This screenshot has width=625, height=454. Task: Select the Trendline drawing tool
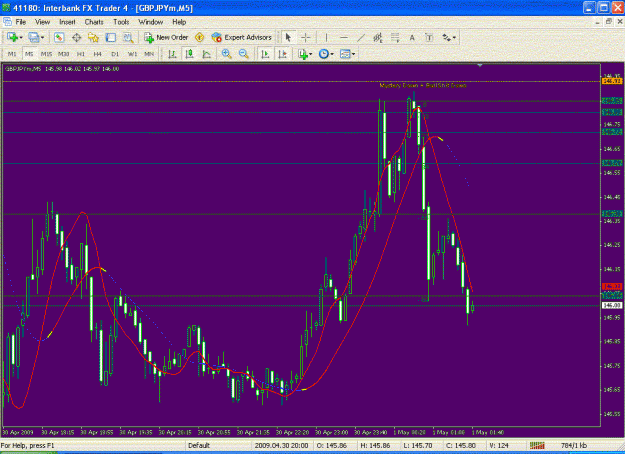[361, 37]
